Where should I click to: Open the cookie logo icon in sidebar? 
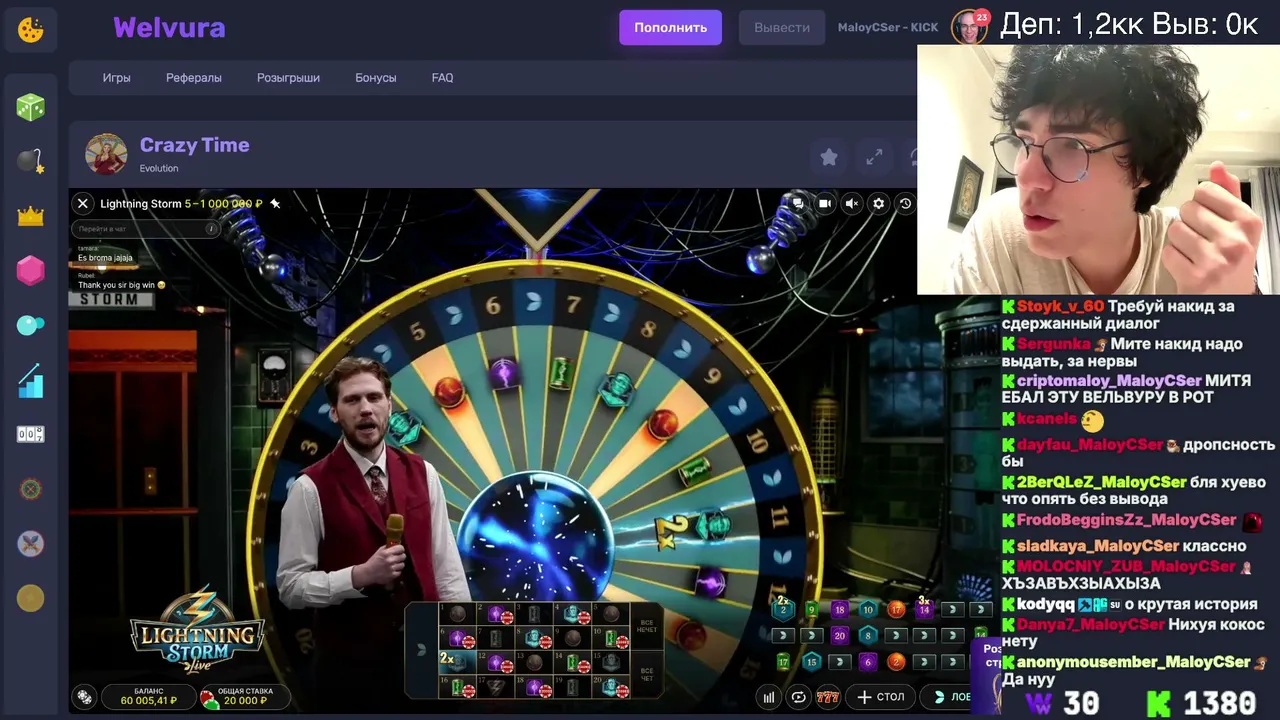pos(30,30)
